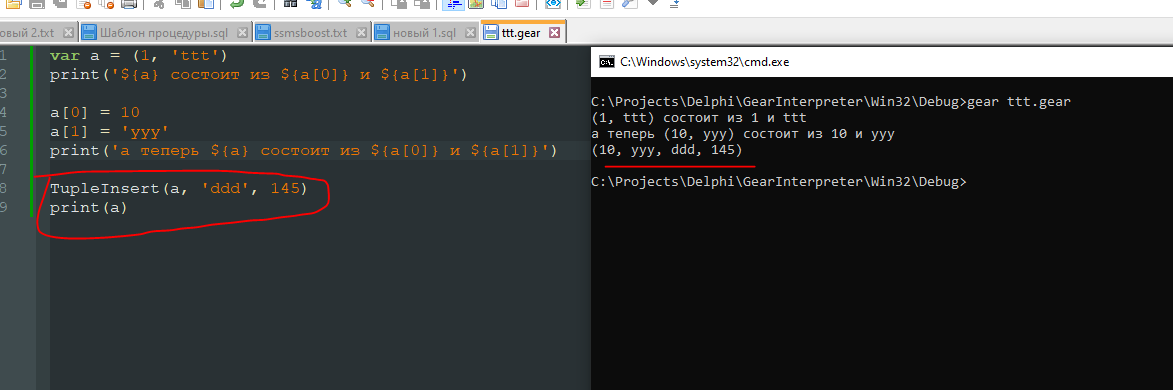Place cursor on the TupleInsert code line

(x=179, y=189)
